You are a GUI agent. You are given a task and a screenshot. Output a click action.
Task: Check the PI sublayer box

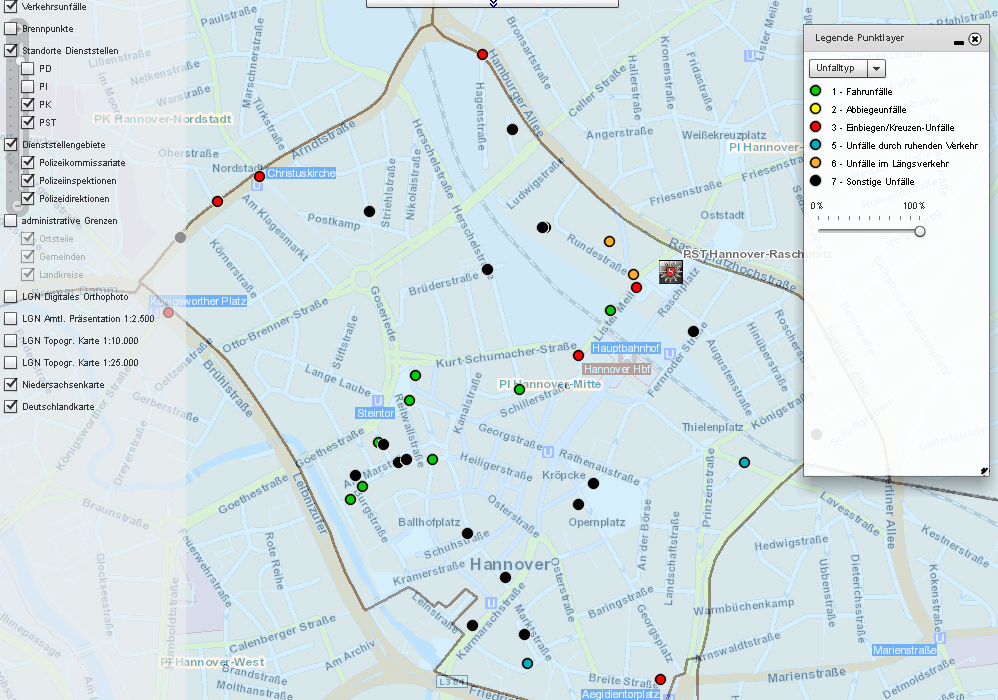[27, 86]
